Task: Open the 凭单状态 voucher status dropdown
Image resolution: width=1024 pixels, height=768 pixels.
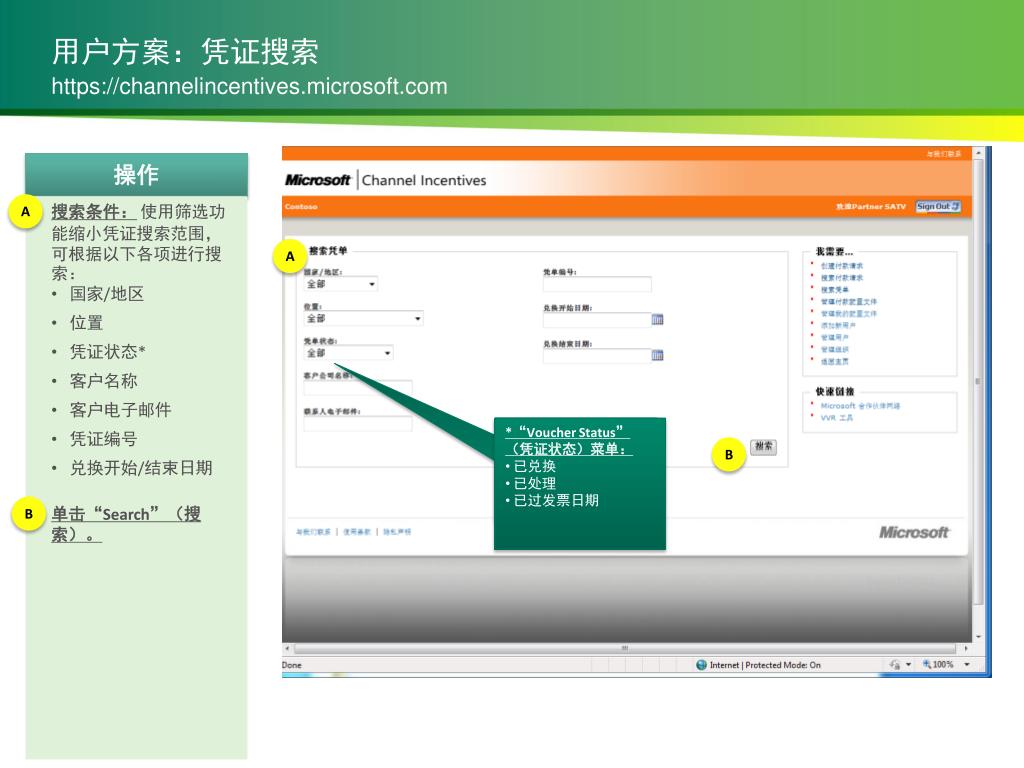Action: coord(348,353)
